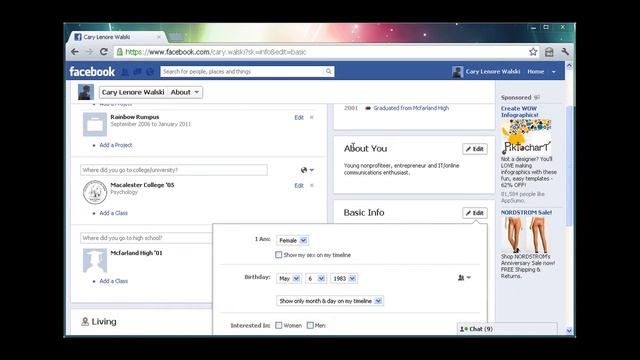This screenshot has height=360, width=640.
Task: Open the birthday month dropdown
Action: 289,278
